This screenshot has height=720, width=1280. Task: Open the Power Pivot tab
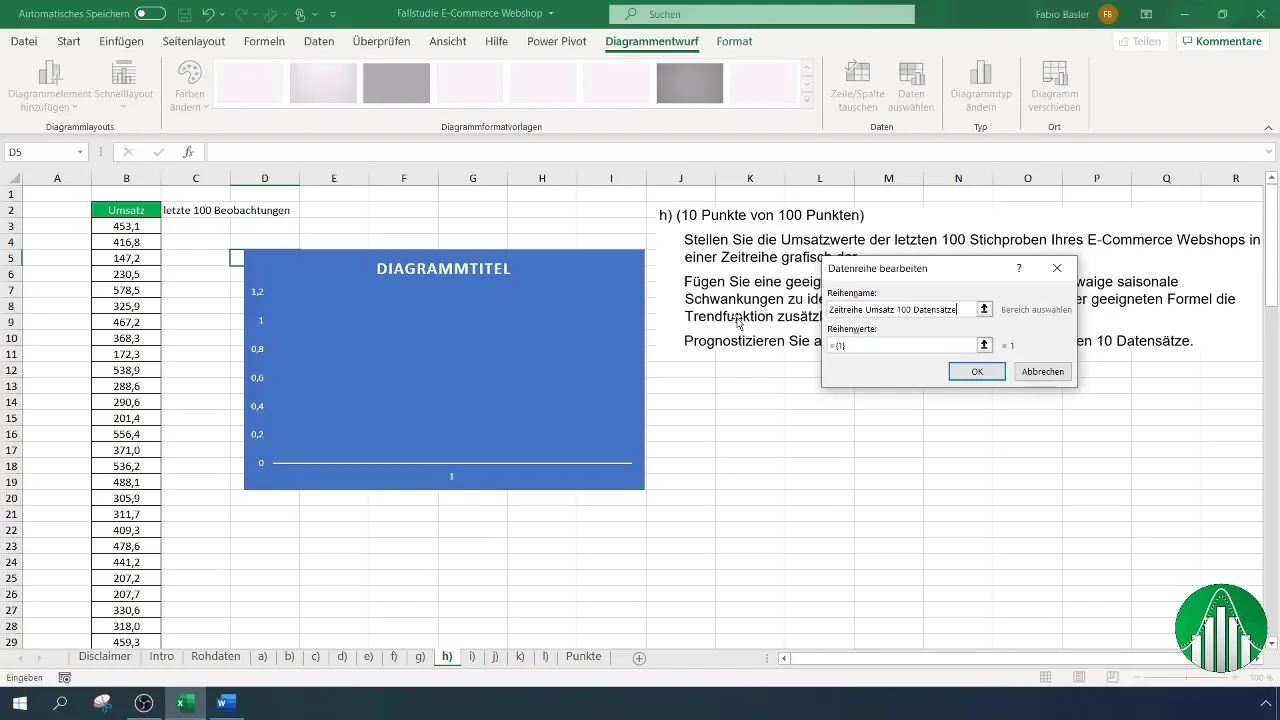(557, 41)
